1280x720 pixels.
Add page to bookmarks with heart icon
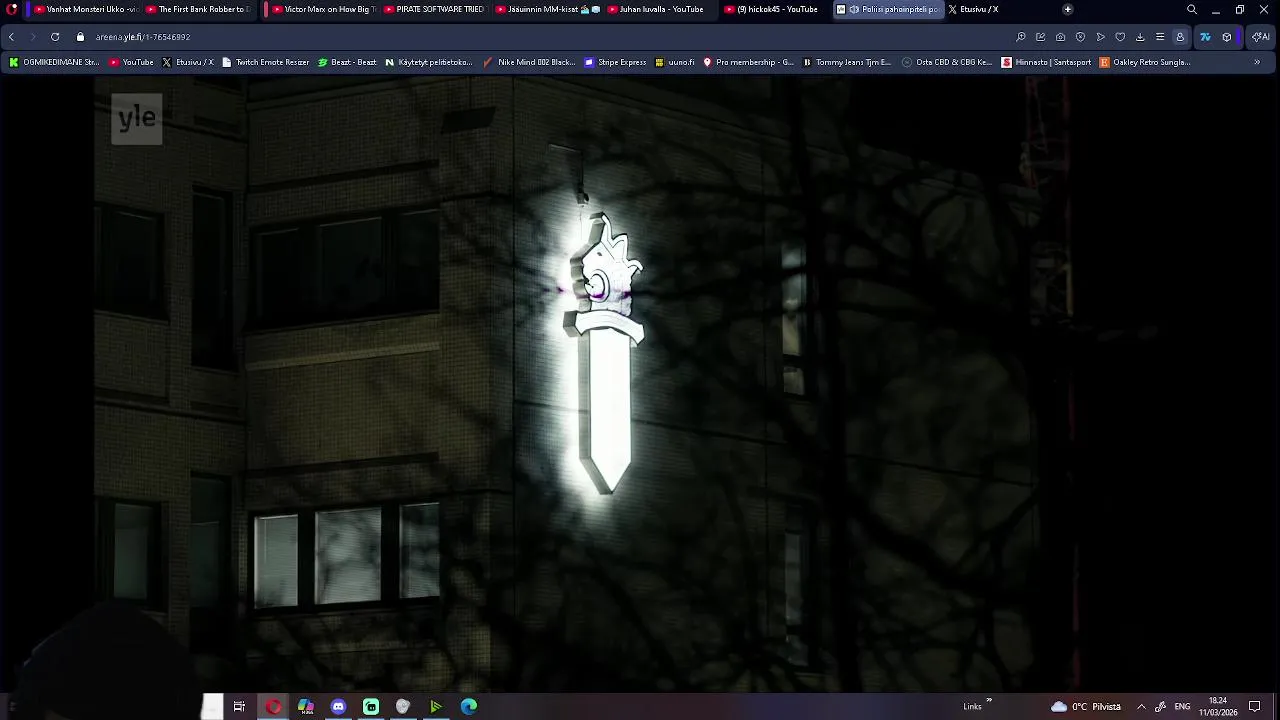(x=1120, y=37)
